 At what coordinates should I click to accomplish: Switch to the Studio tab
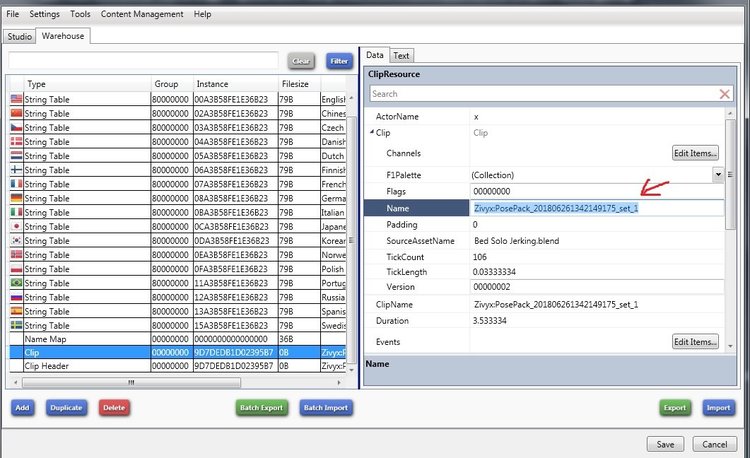pyautogui.click(x=20, y=37)
